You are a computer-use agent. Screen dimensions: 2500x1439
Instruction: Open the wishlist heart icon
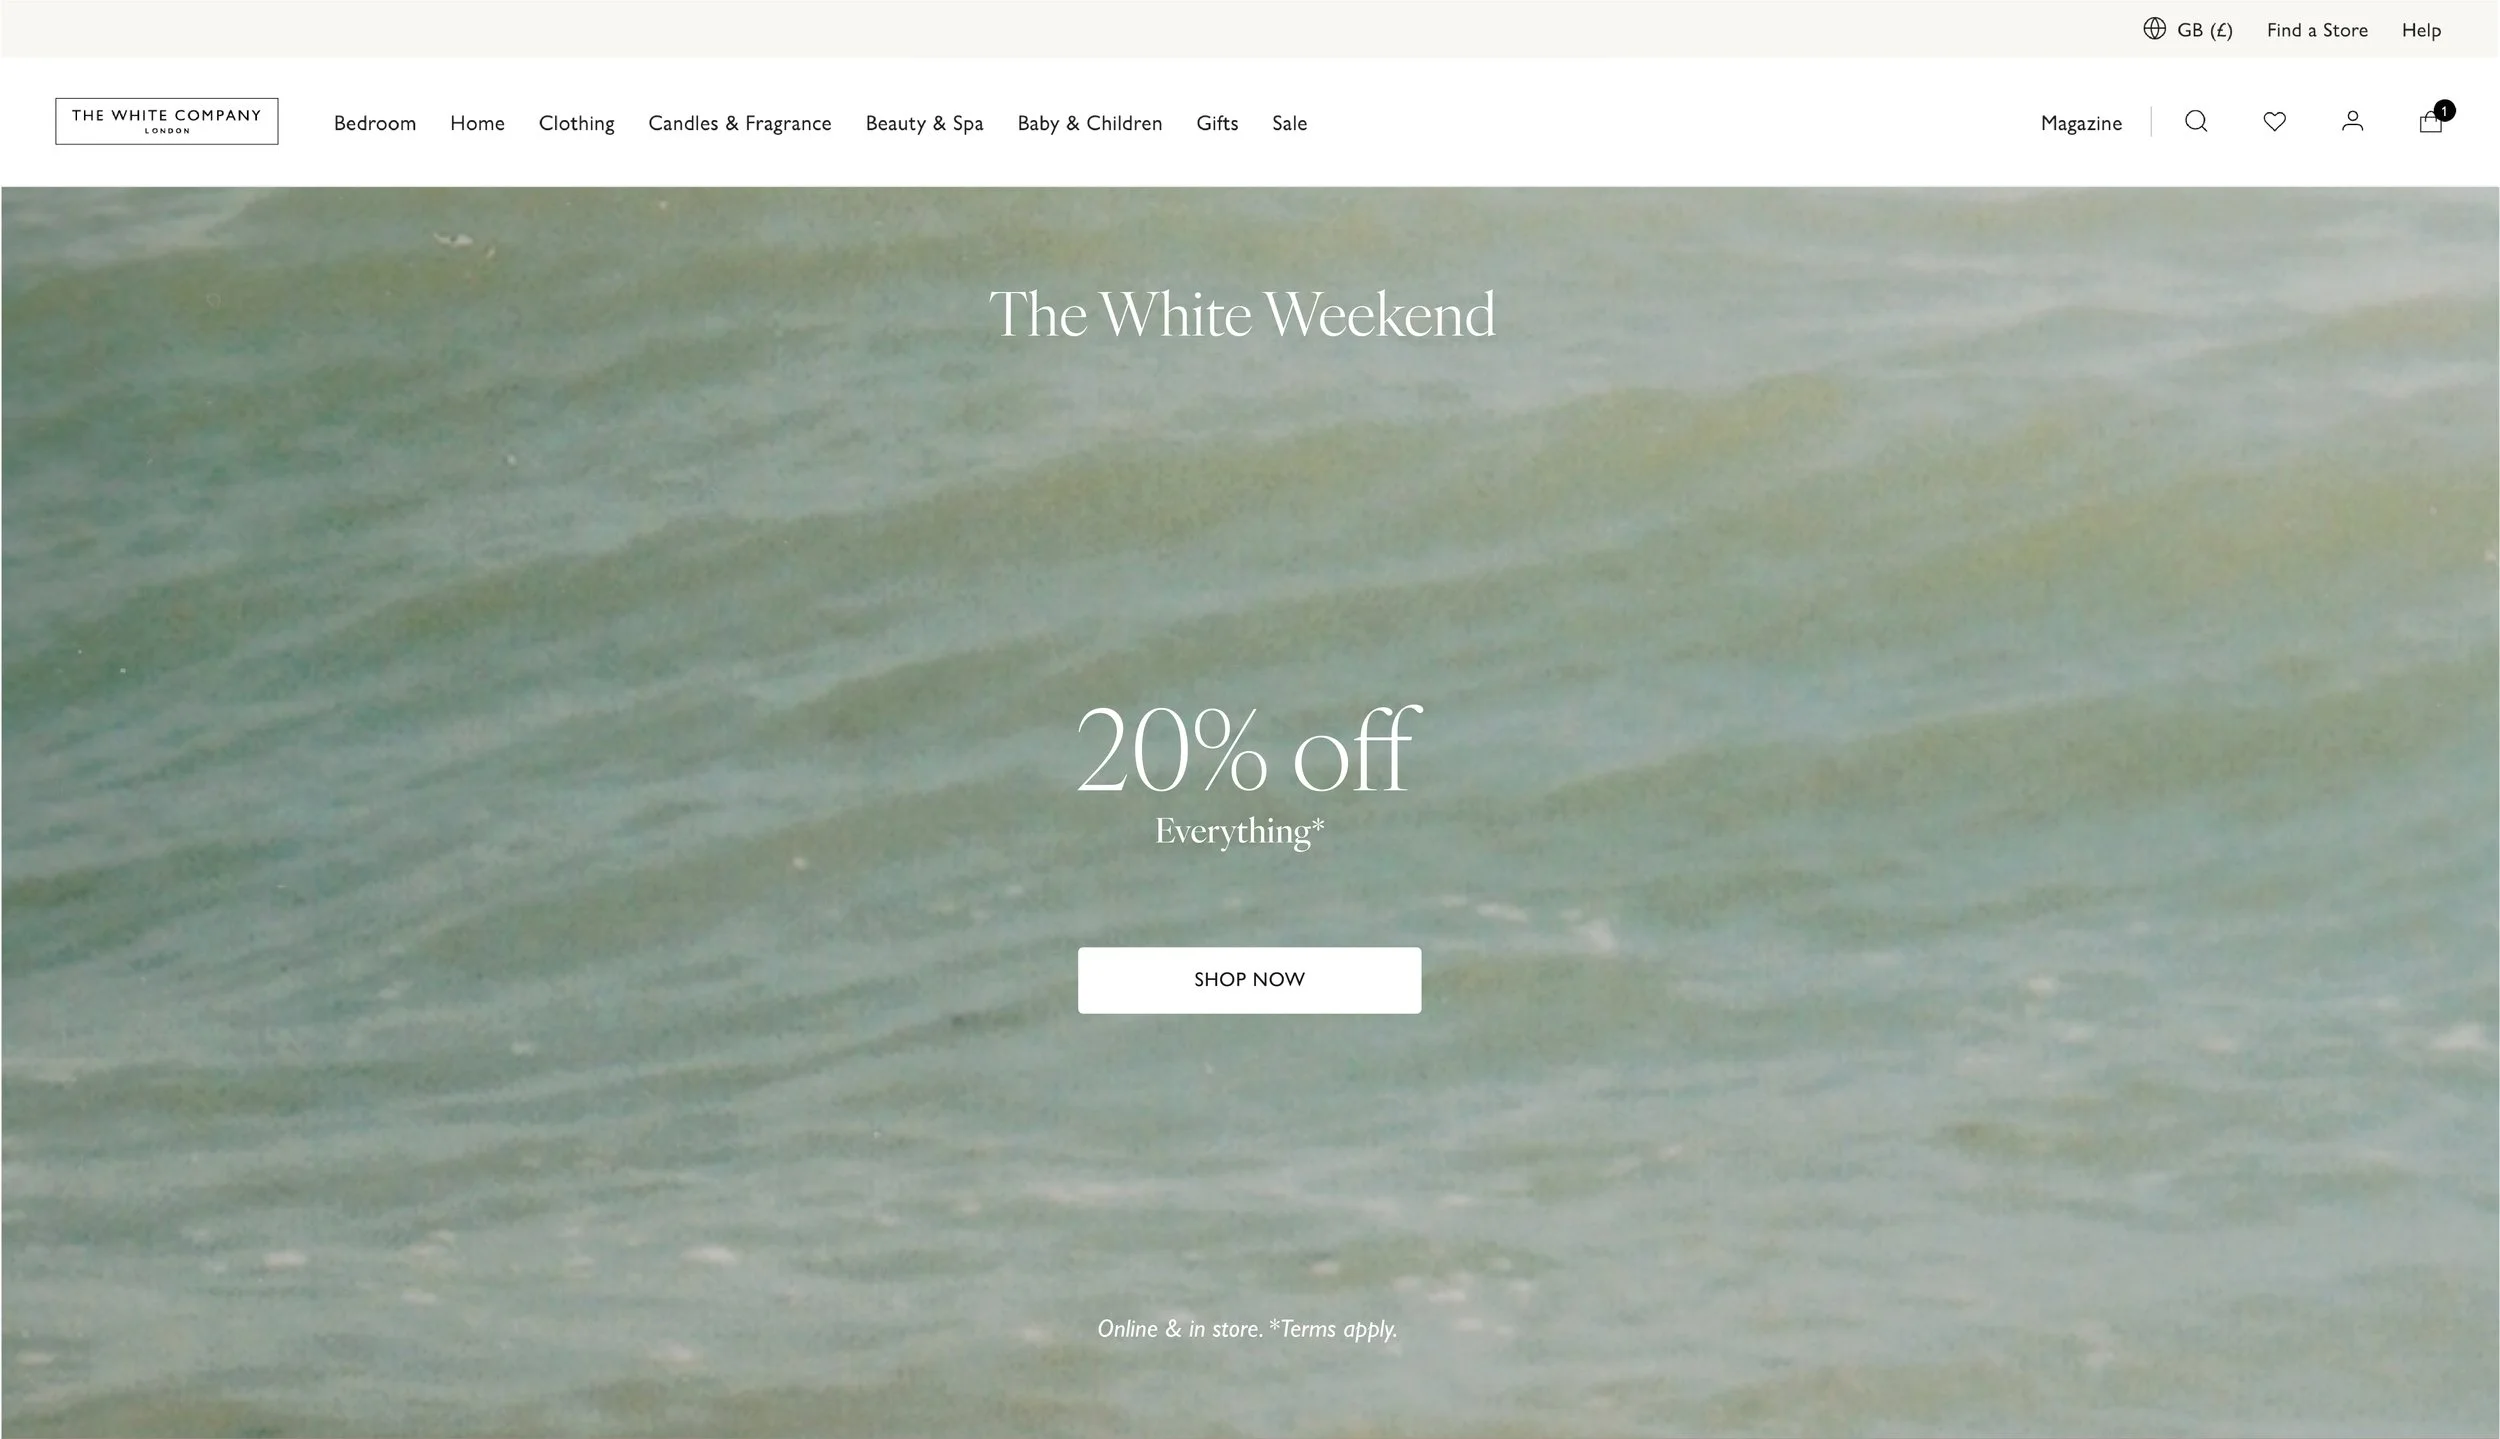click(x=2275, y=122)
